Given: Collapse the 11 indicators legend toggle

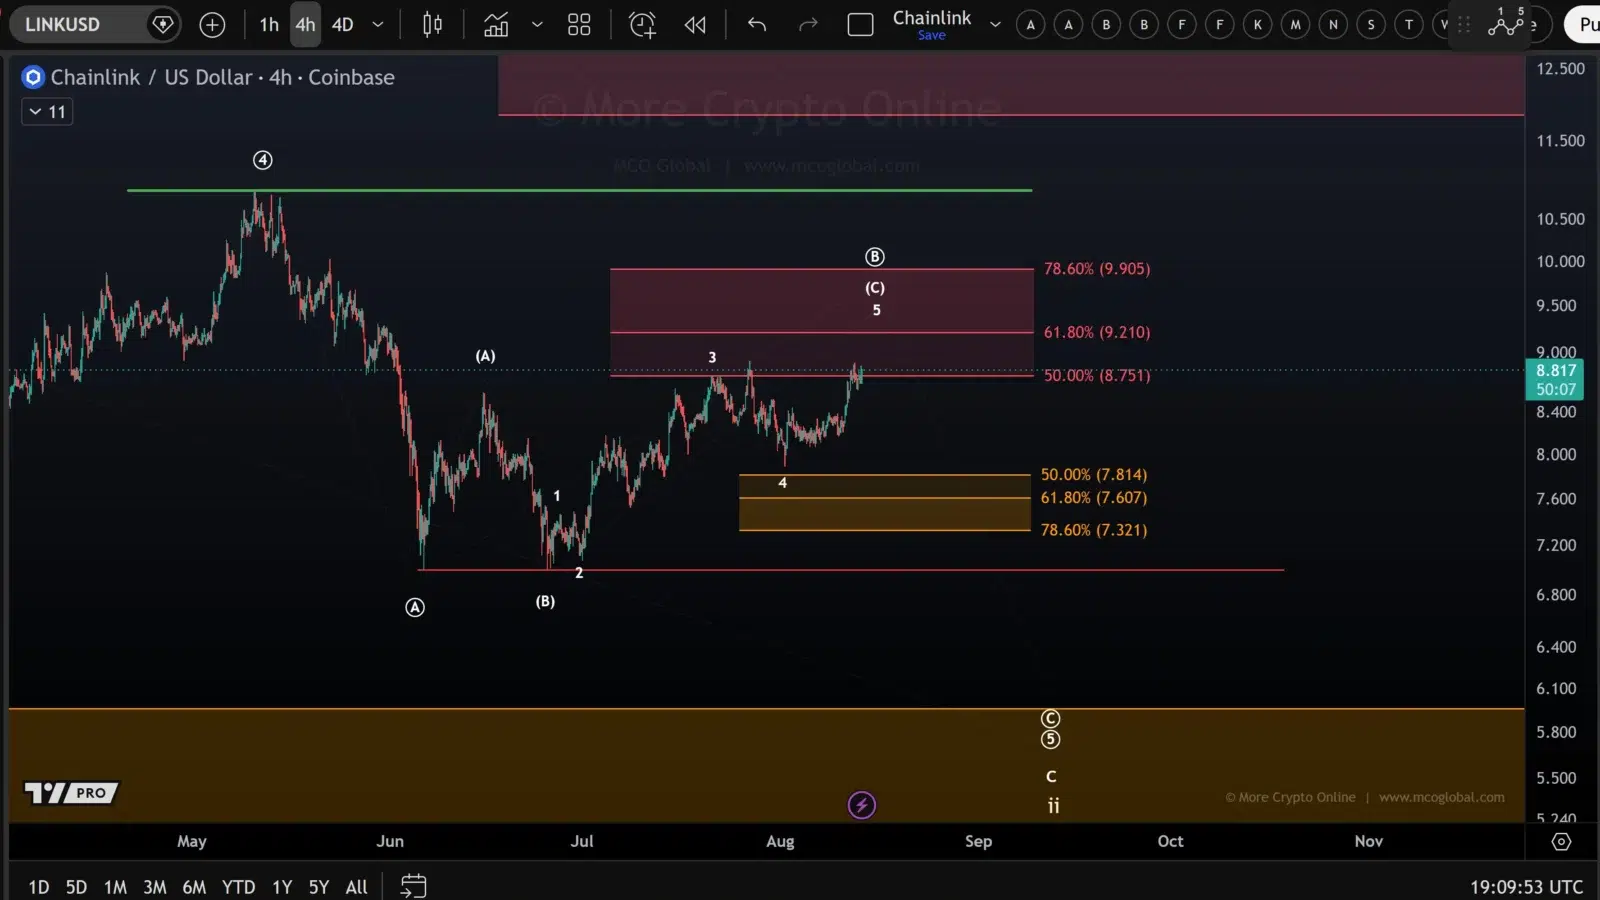Looking at the screenshot, I should [x=47, y=112].
